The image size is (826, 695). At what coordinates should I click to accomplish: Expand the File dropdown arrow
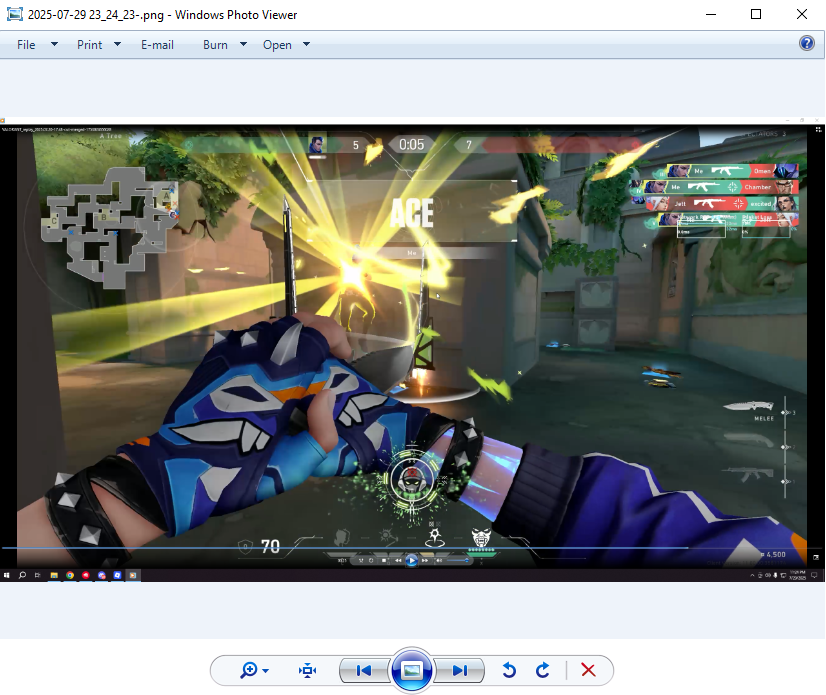point(54,45)
